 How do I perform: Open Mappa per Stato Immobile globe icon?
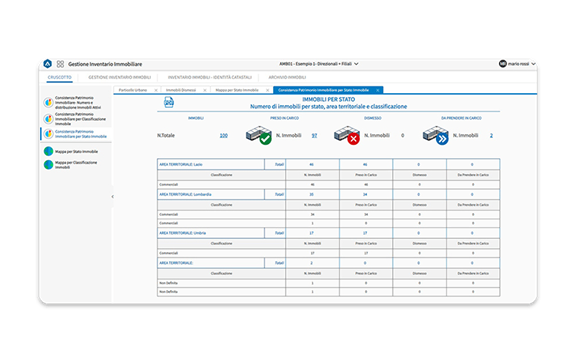[x=48, y=151]
